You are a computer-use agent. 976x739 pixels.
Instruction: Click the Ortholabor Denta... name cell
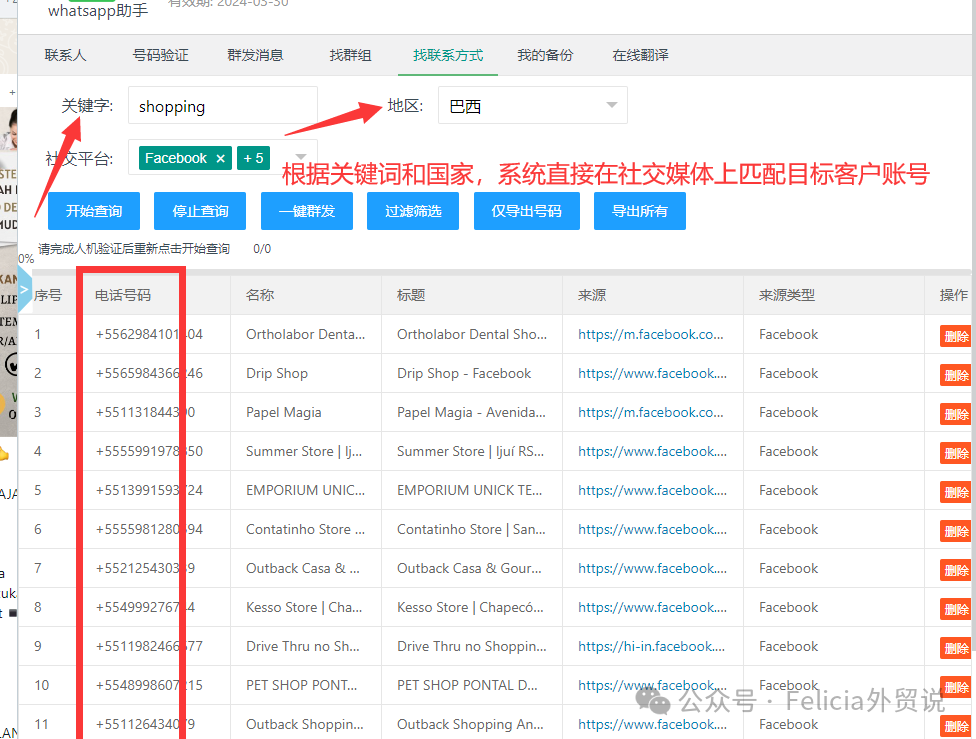306,334
